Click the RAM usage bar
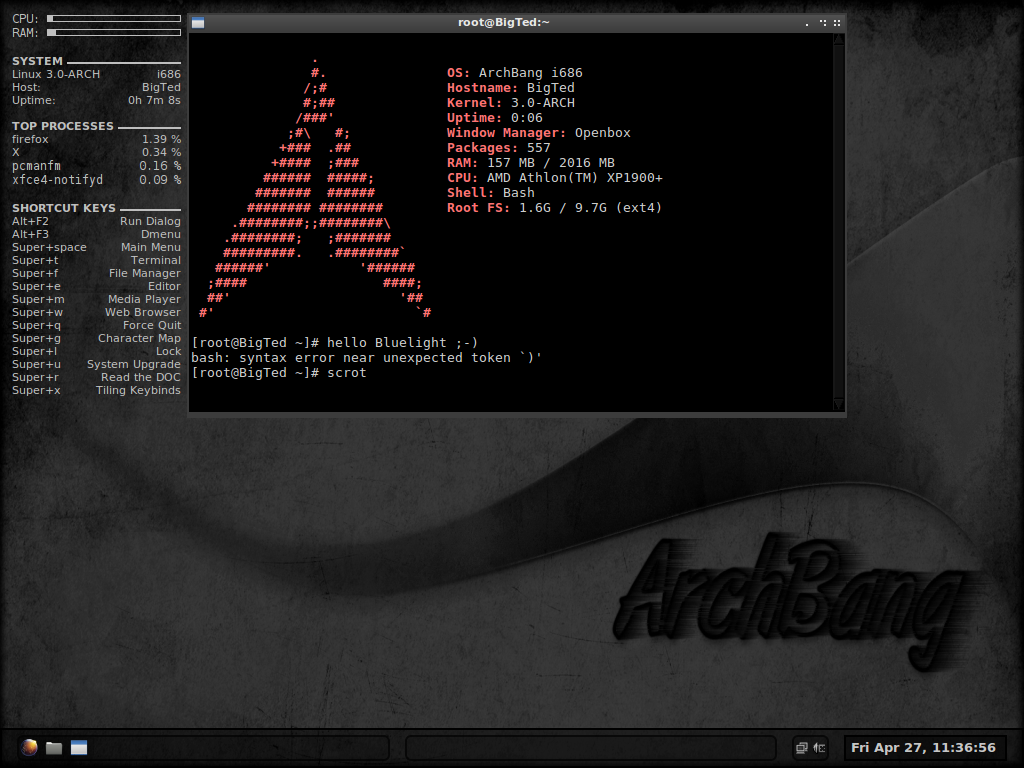This screenshot has height=768, width=1024. [x=114, y=33]
